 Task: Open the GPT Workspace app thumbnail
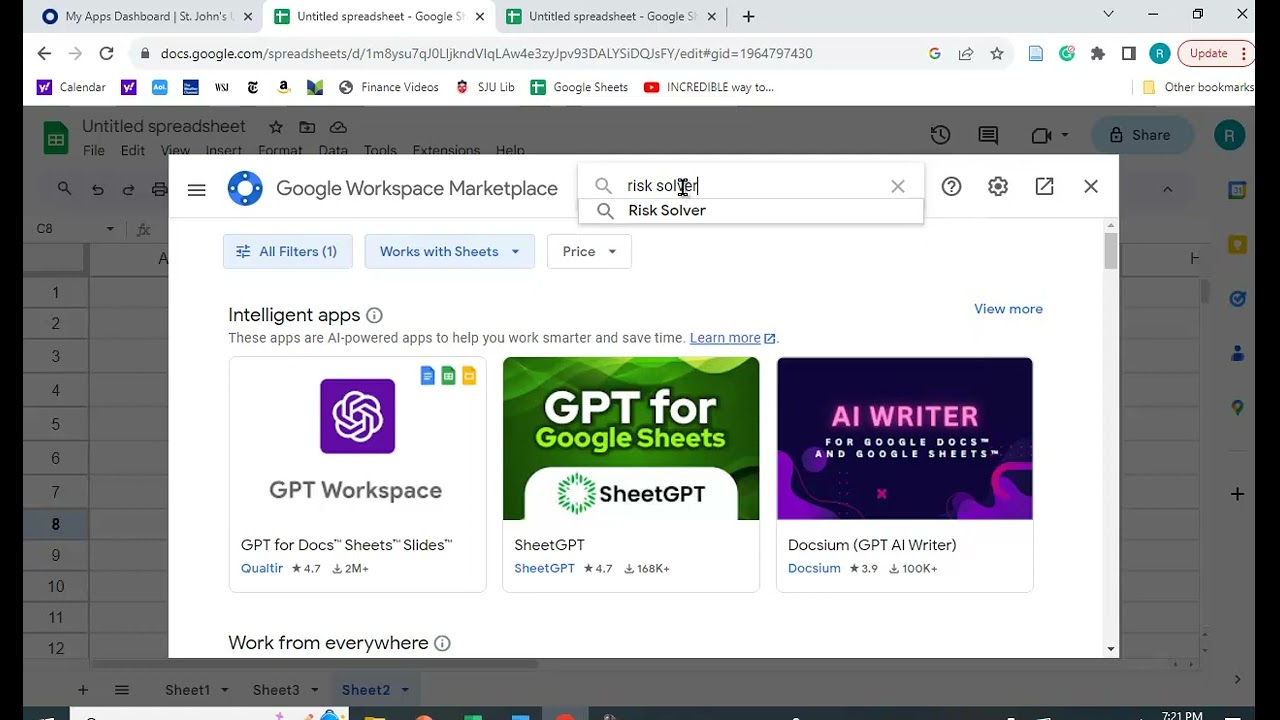[357, 439]
